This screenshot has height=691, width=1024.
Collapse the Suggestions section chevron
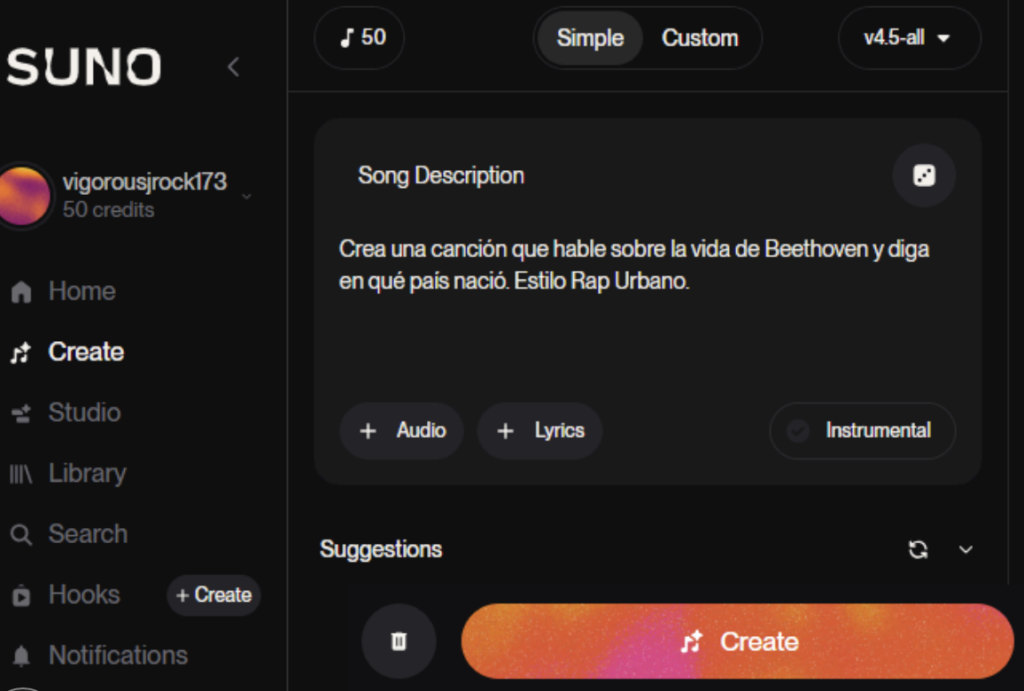tap(965, 549)
